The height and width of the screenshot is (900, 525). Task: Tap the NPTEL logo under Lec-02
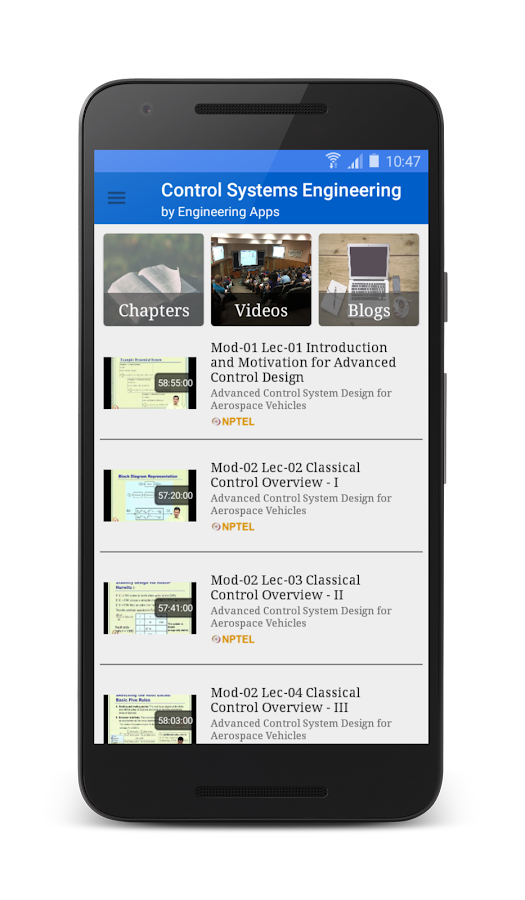pos(233,526)
